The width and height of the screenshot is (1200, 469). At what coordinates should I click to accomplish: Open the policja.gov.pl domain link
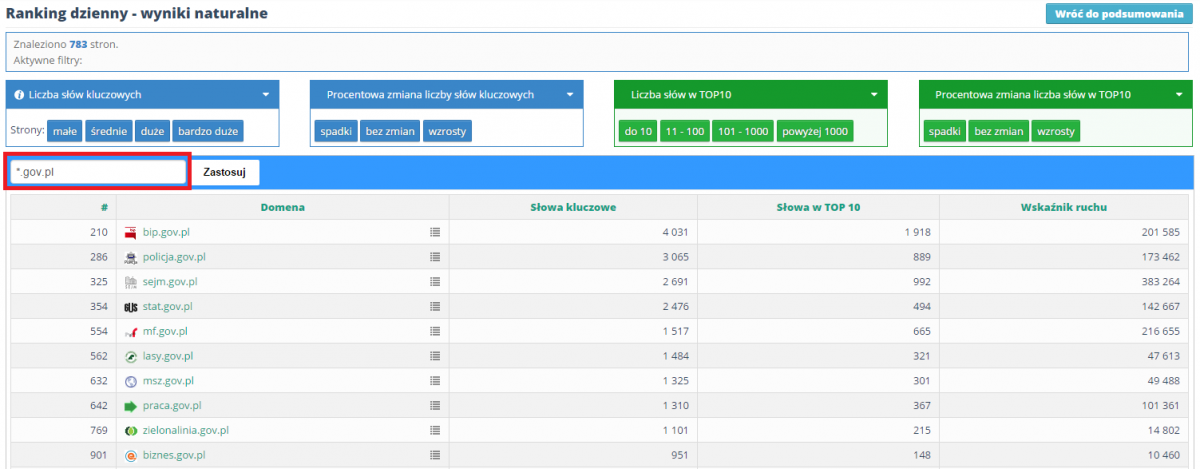pyautogui.click(x=174, y=257)
